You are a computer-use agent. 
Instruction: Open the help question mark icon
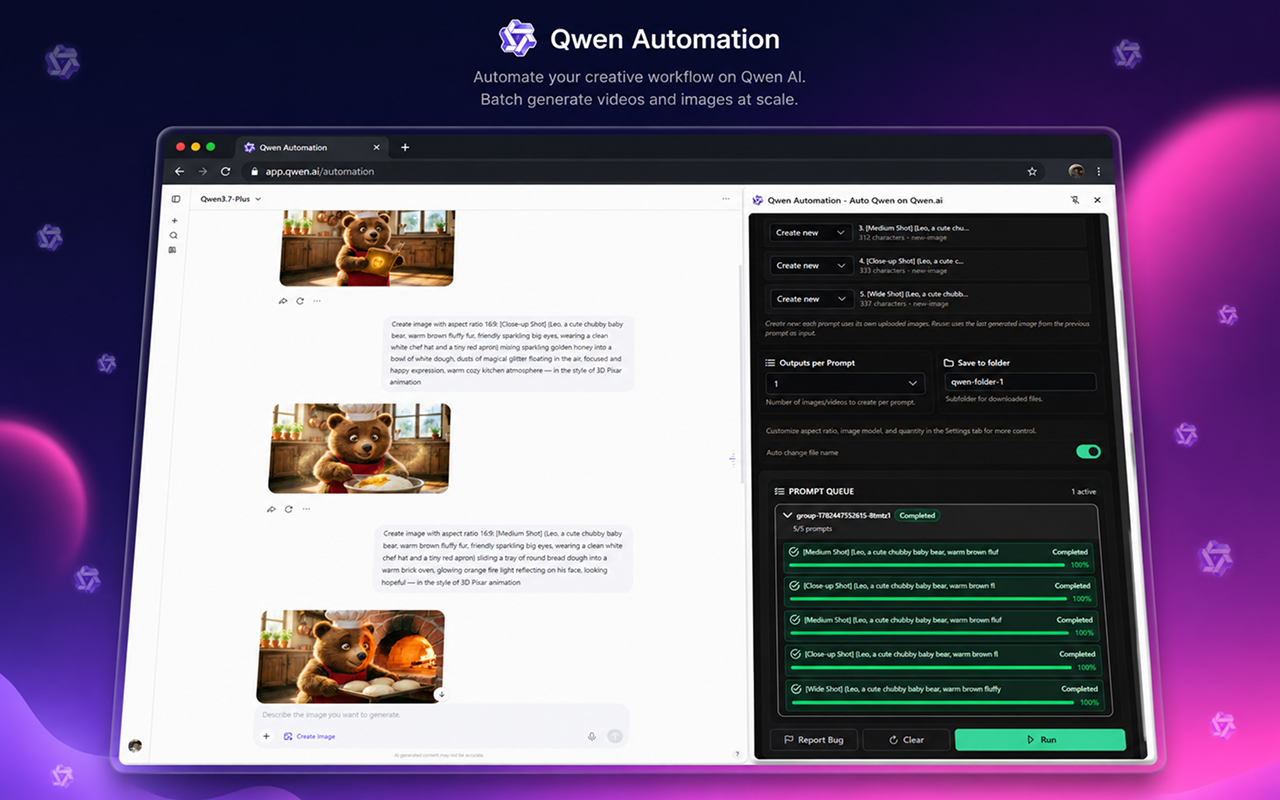pyautogui.click(x=738, y=754)
